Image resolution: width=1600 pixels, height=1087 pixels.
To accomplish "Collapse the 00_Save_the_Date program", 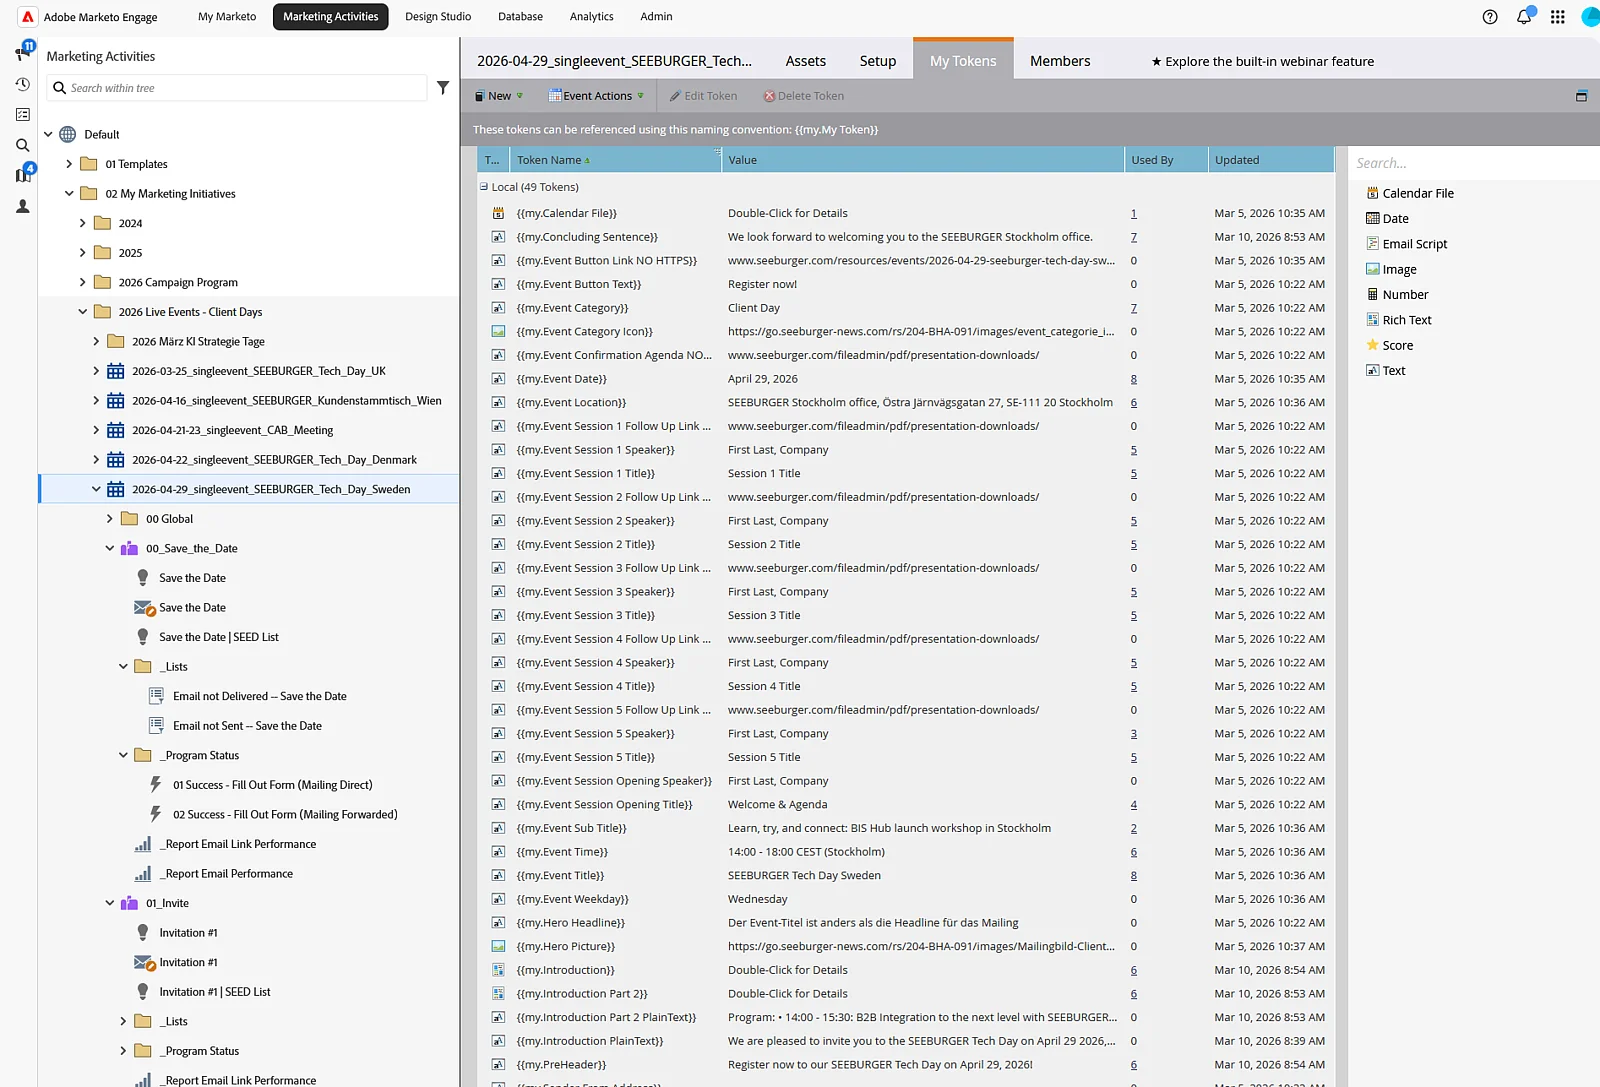I will [x=110, y=548].
